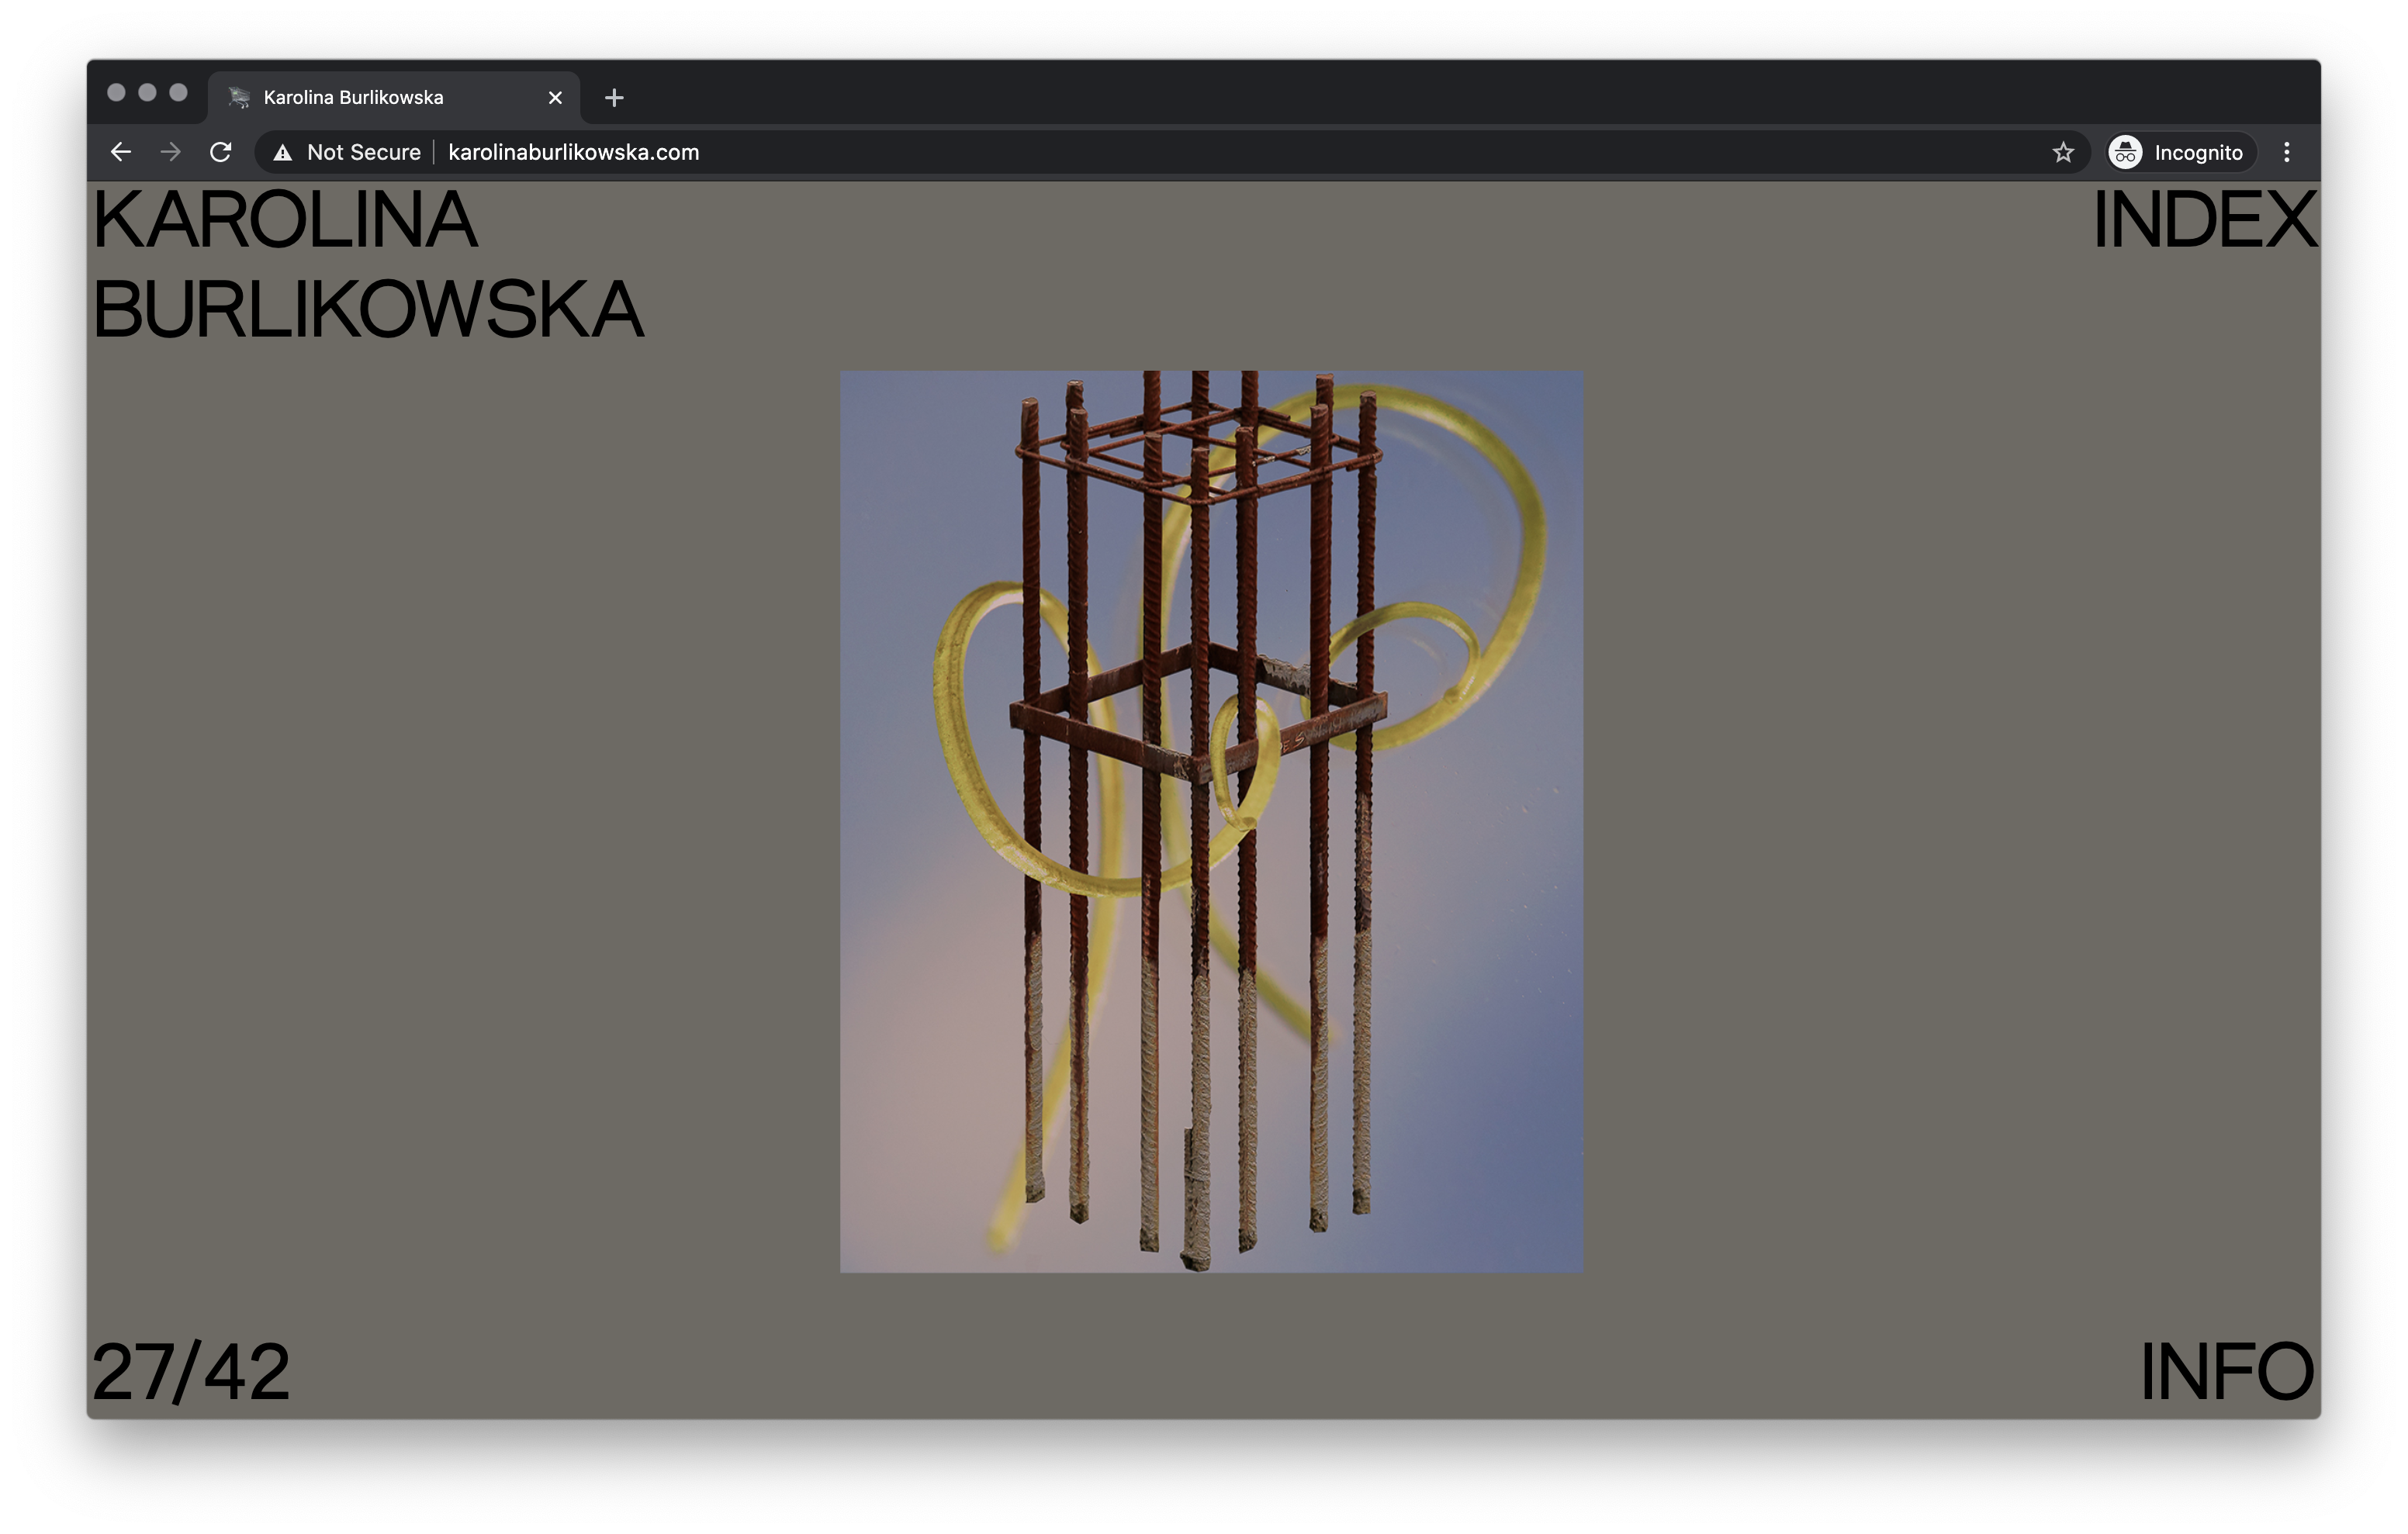The width and height of the screenshot is (2408, 1534).
Task: Click the warning triangle security icon
Action: coord(283,153)
